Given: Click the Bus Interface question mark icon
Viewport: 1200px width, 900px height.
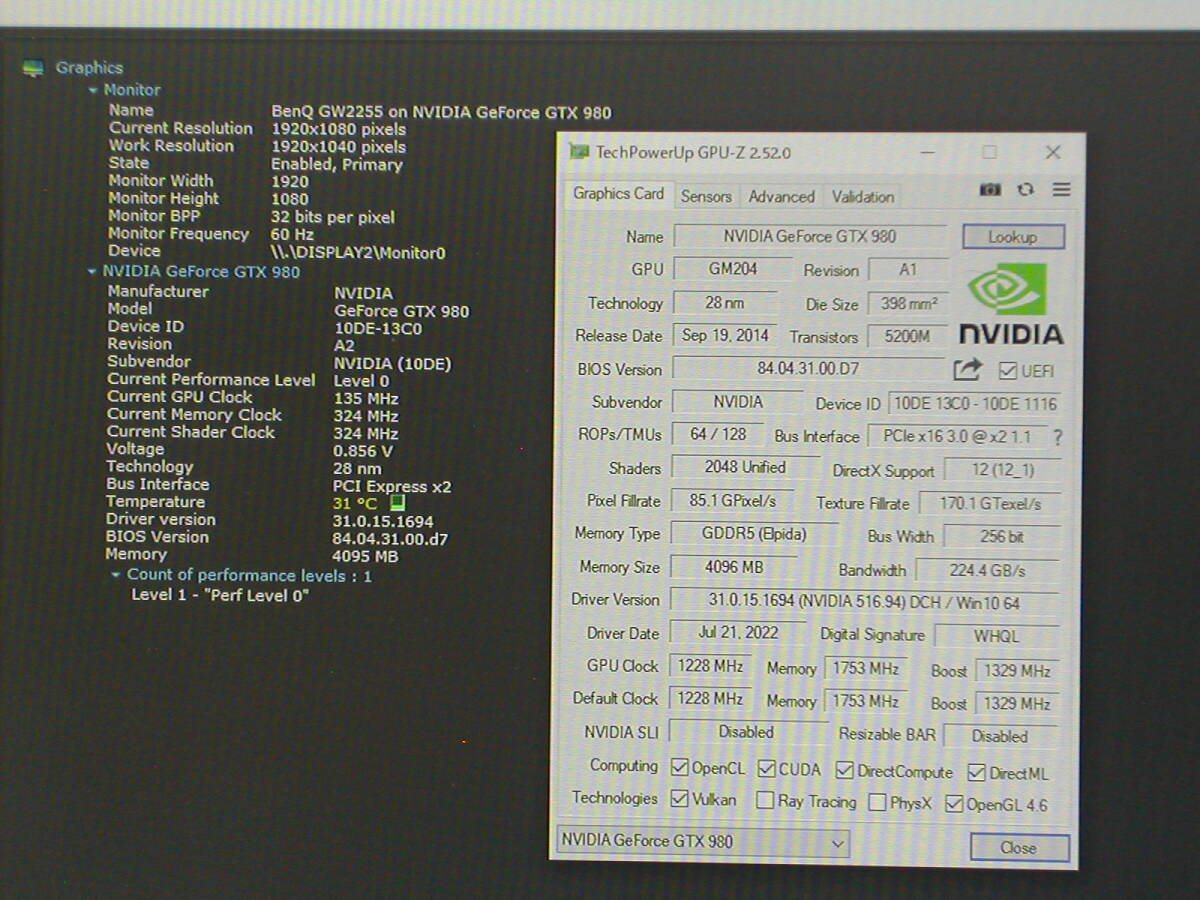Looking at the screenshot, I should coord(1058,438).
